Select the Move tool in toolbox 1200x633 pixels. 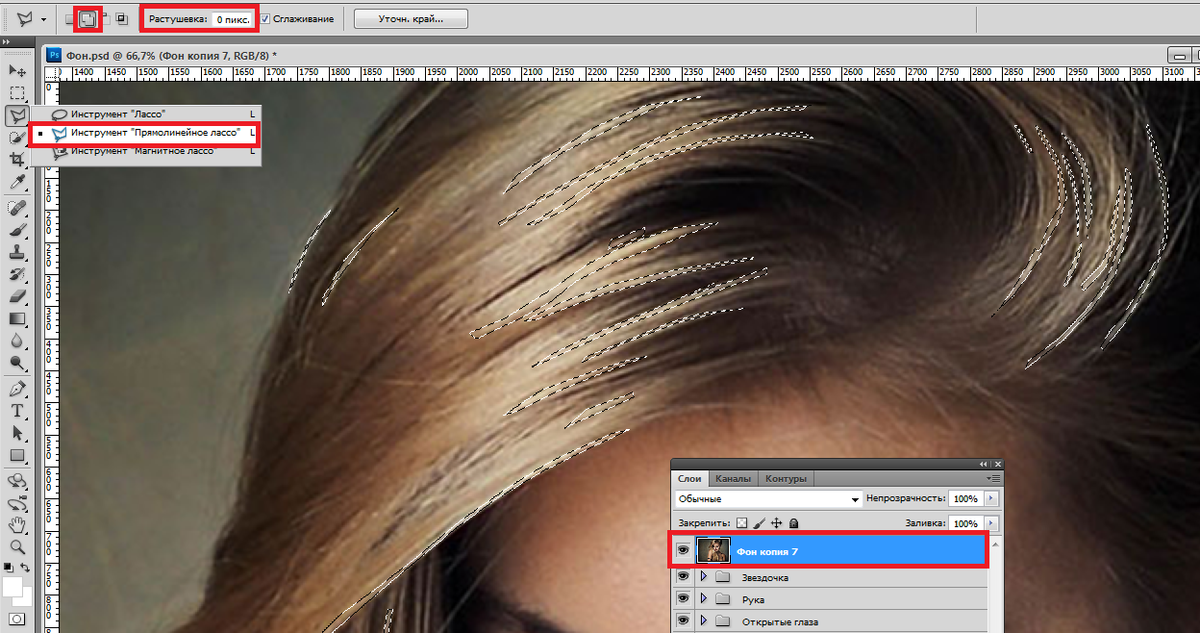pyautogui.click(x=17, y=71)
